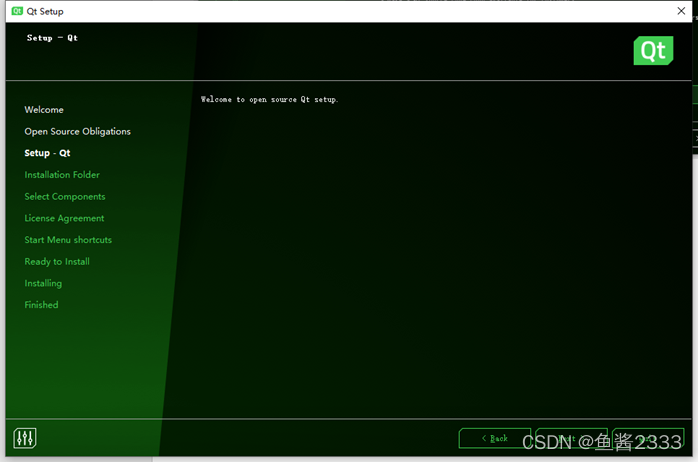Select the Installing step
Image resolution: width=698 pixels, height=462 pixels.
43,284
